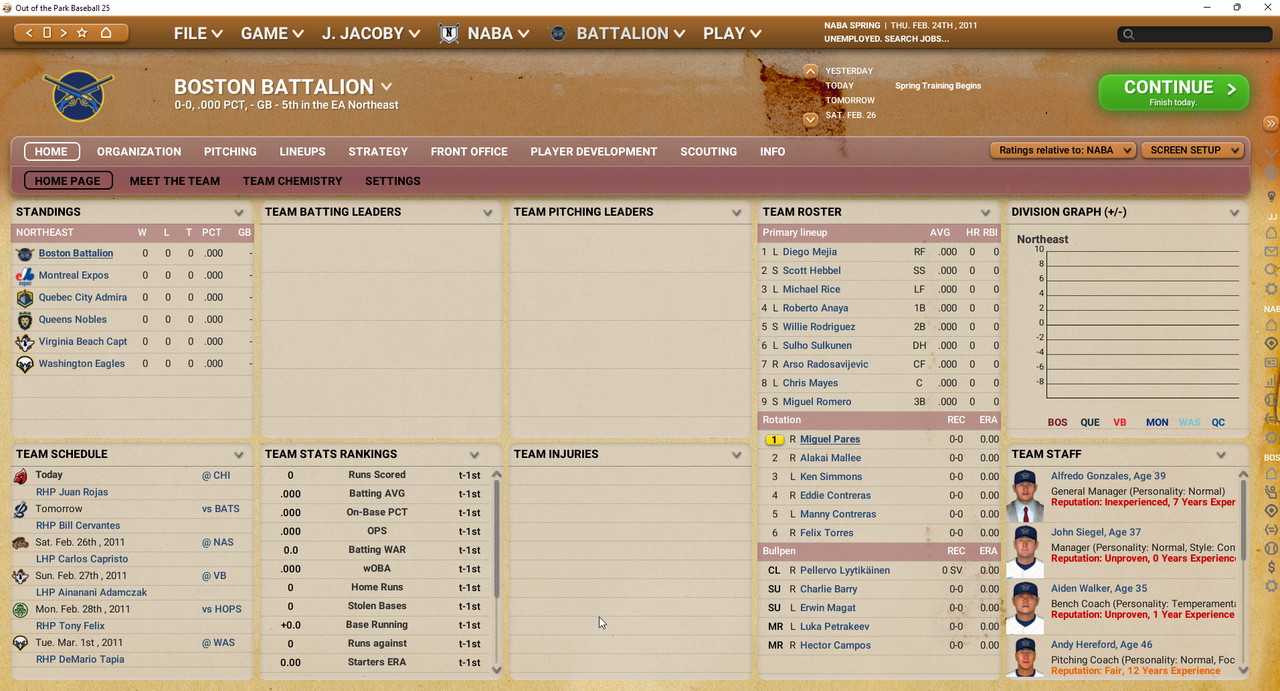Click the NABA league shield logo
The height and width of the screenshot is (691, 1280).
point(449,33)
